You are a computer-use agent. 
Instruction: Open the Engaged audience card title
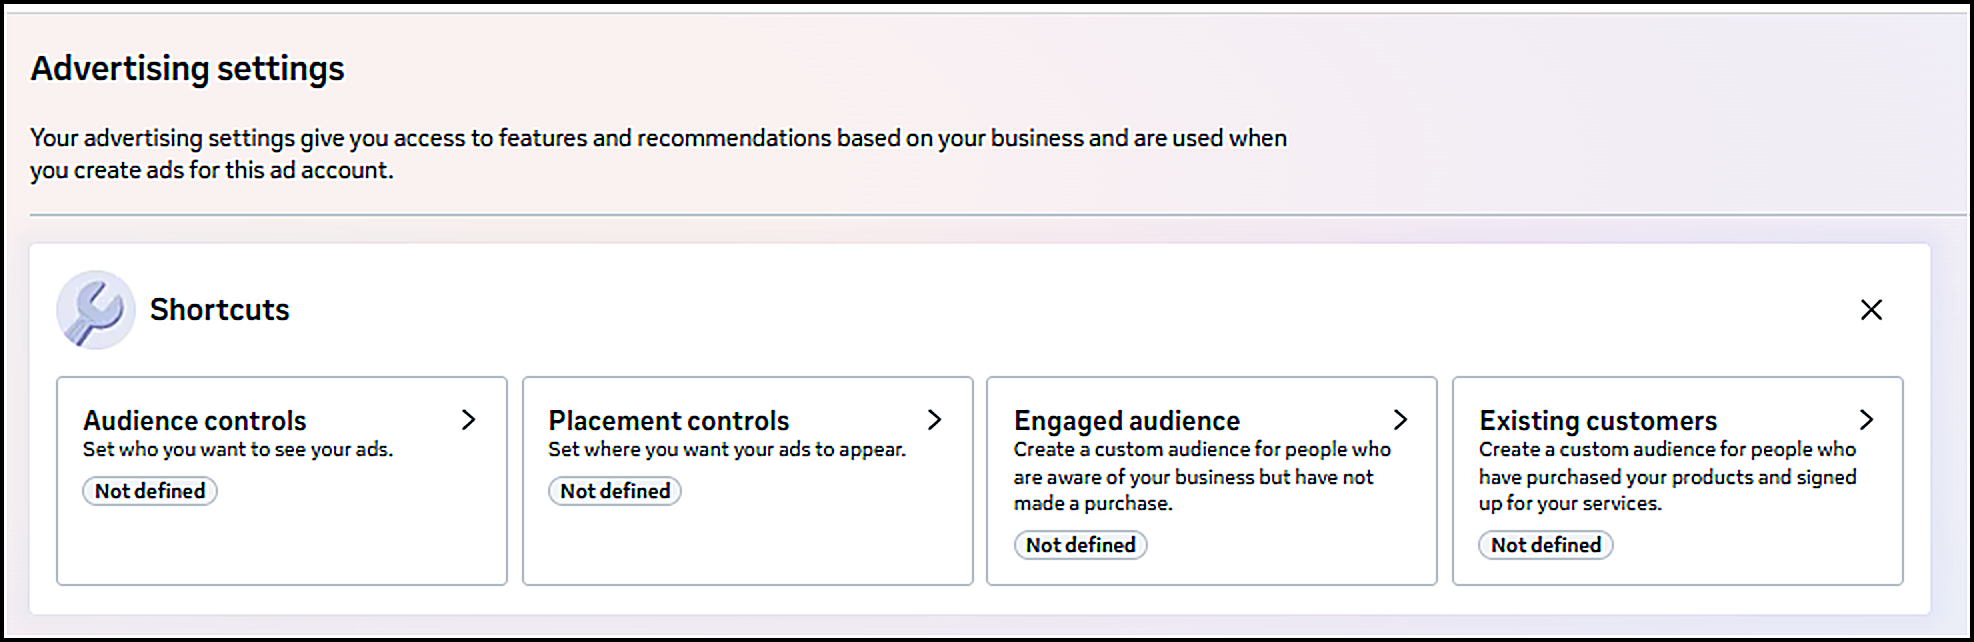1127,421
